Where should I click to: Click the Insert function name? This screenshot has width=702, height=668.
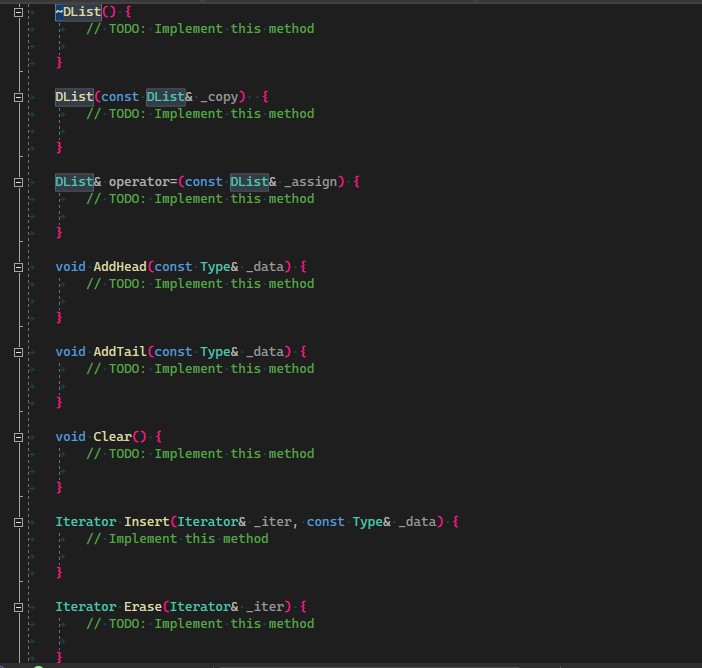point(147,522)
